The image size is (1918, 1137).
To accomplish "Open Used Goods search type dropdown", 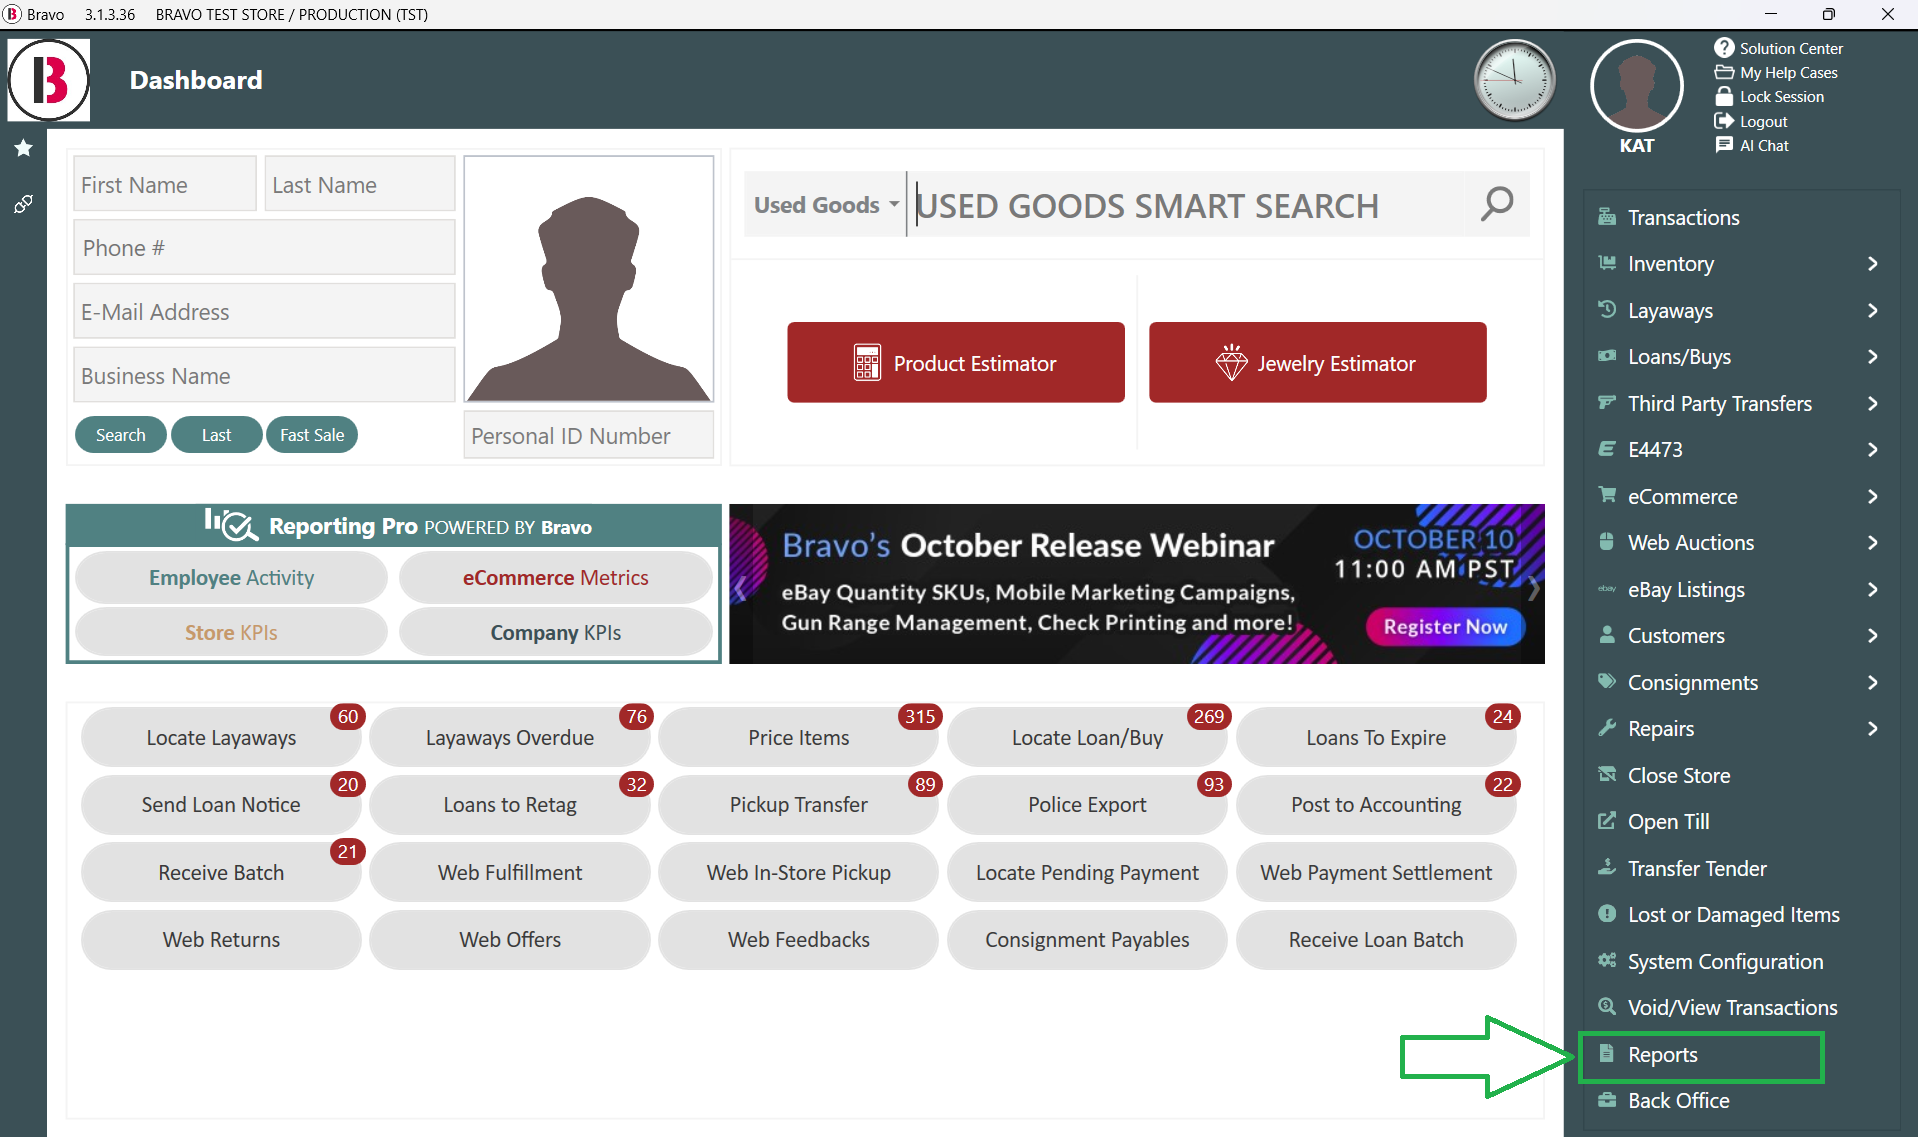I will (x=825, y=204).
